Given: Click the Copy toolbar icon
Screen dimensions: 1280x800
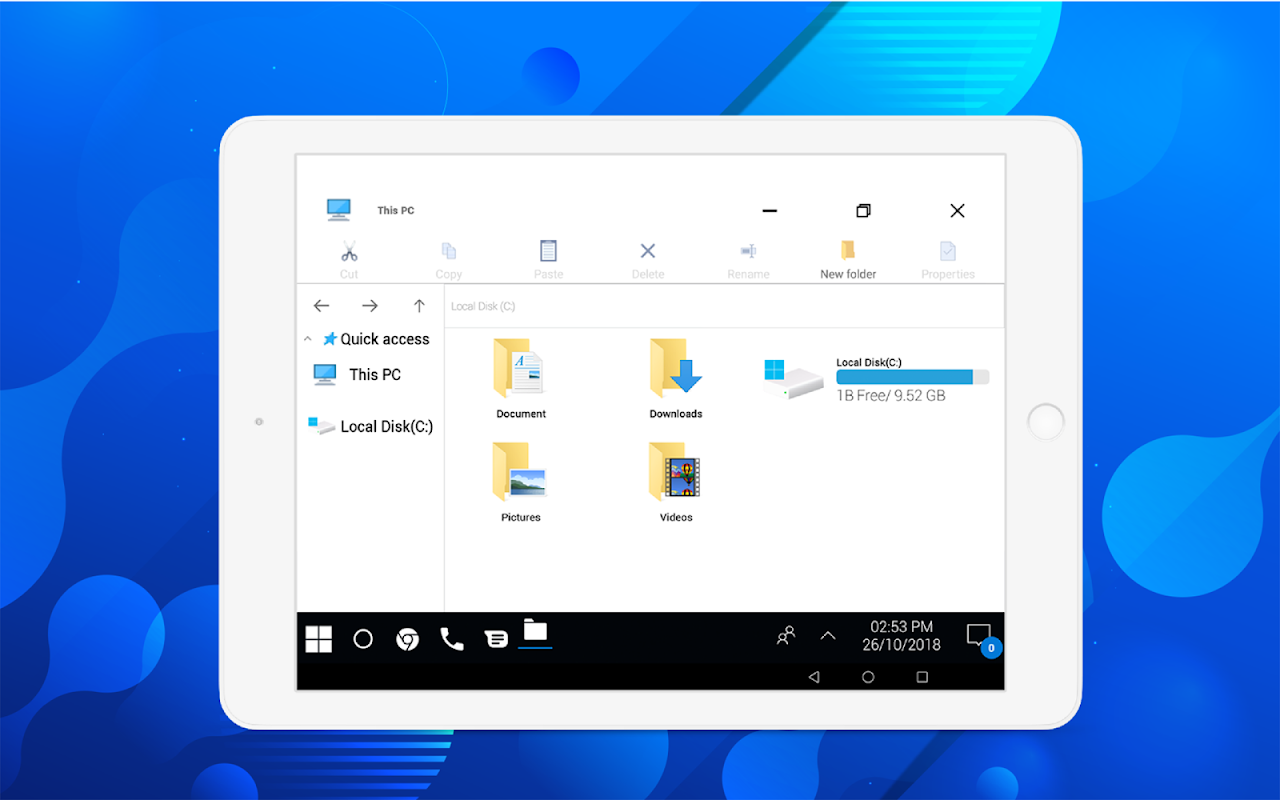Looking at the screenshot, I should point(449,251).
